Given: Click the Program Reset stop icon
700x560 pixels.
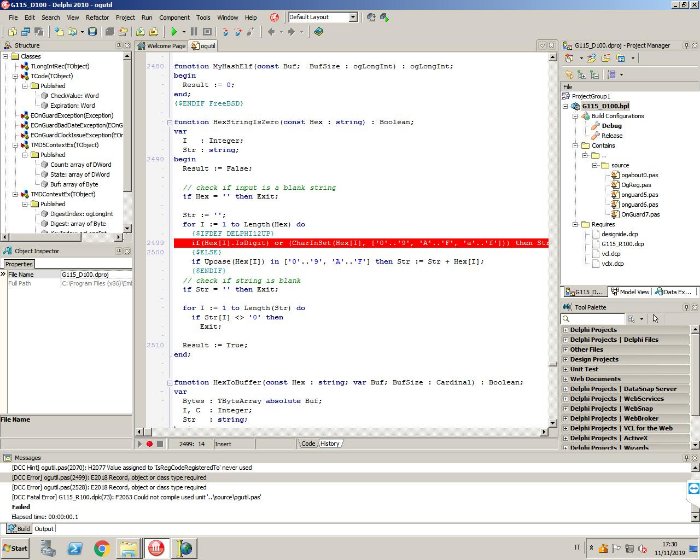Looking at the screenshot, I should 207,32.
